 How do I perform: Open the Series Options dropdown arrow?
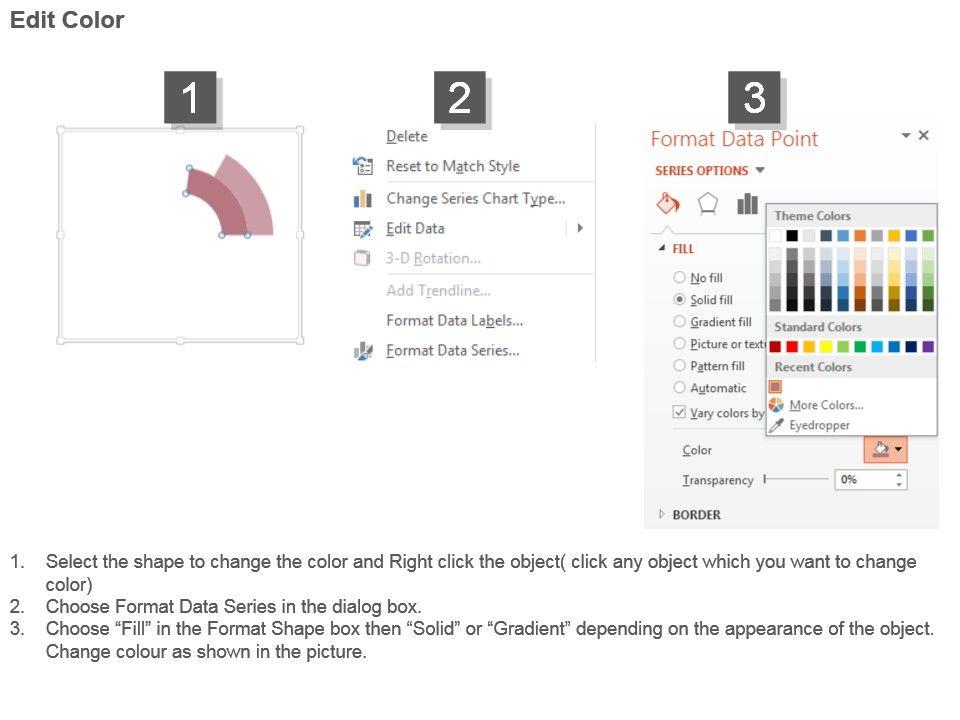click(x=760, y=171)
